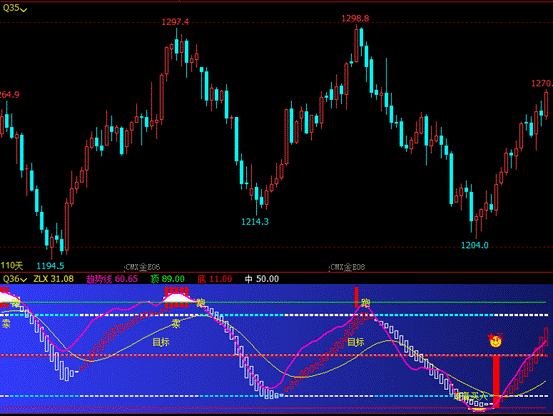Image resolution: width=553 pixels, height=416 pixels.
Task: Click the 底 11.00 indicator label
Action: [215, 279]
